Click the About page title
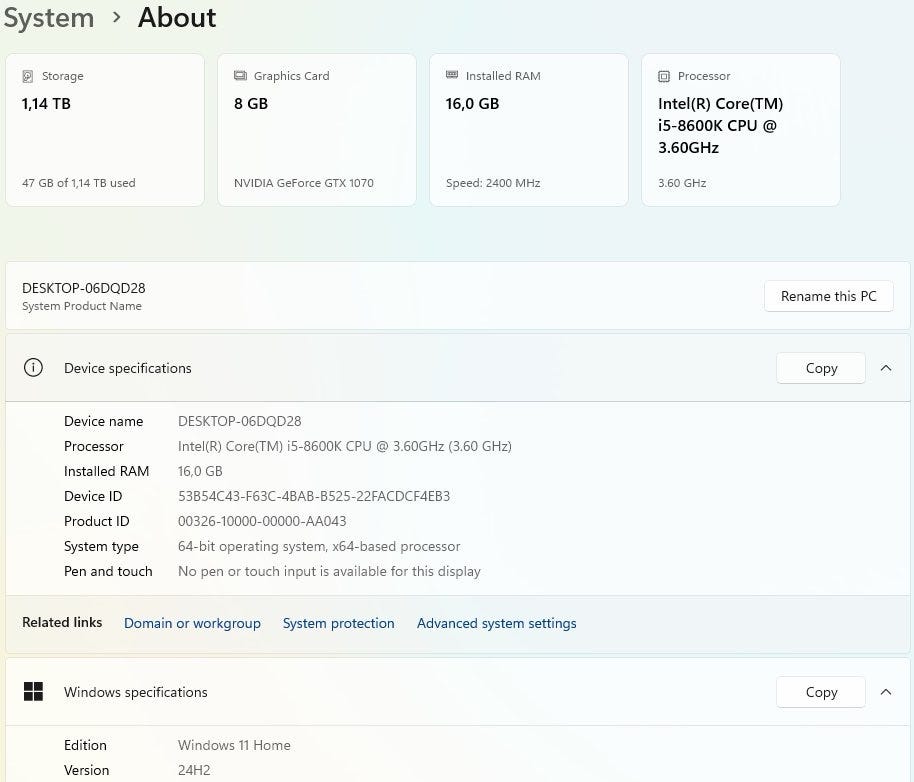914x782 pixels. pos(177,18)
